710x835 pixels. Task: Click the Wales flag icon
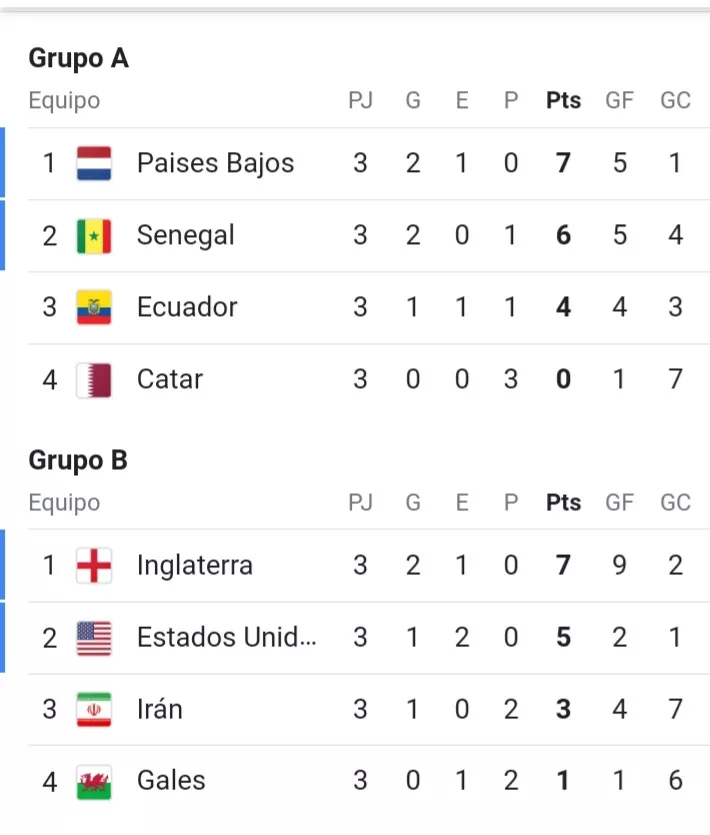point(94,782)
